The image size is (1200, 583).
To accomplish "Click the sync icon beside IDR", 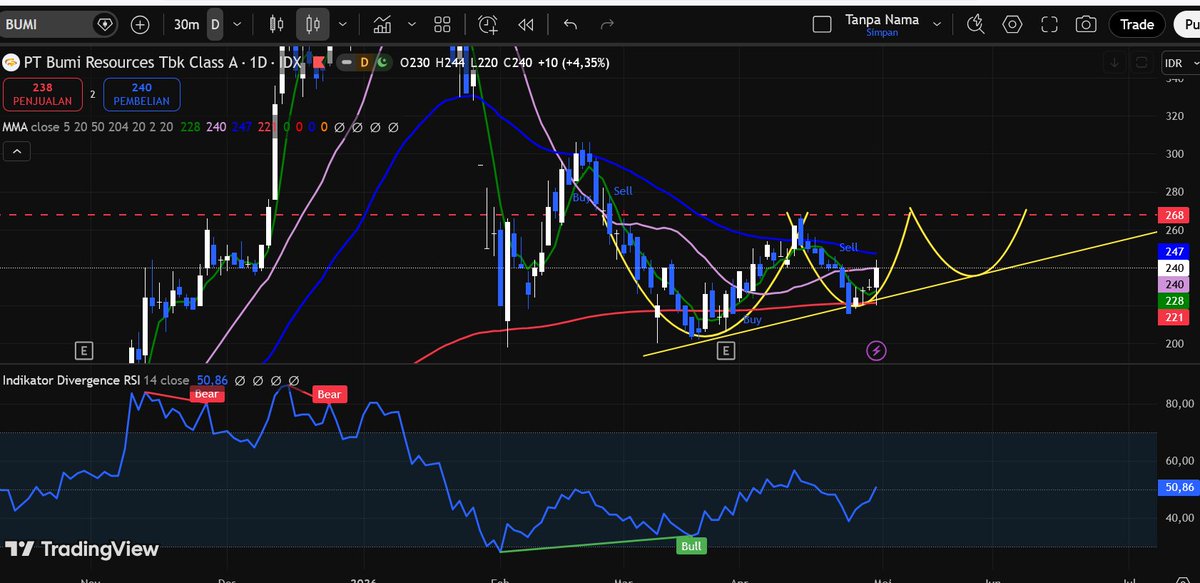I will pos(1142,63).
